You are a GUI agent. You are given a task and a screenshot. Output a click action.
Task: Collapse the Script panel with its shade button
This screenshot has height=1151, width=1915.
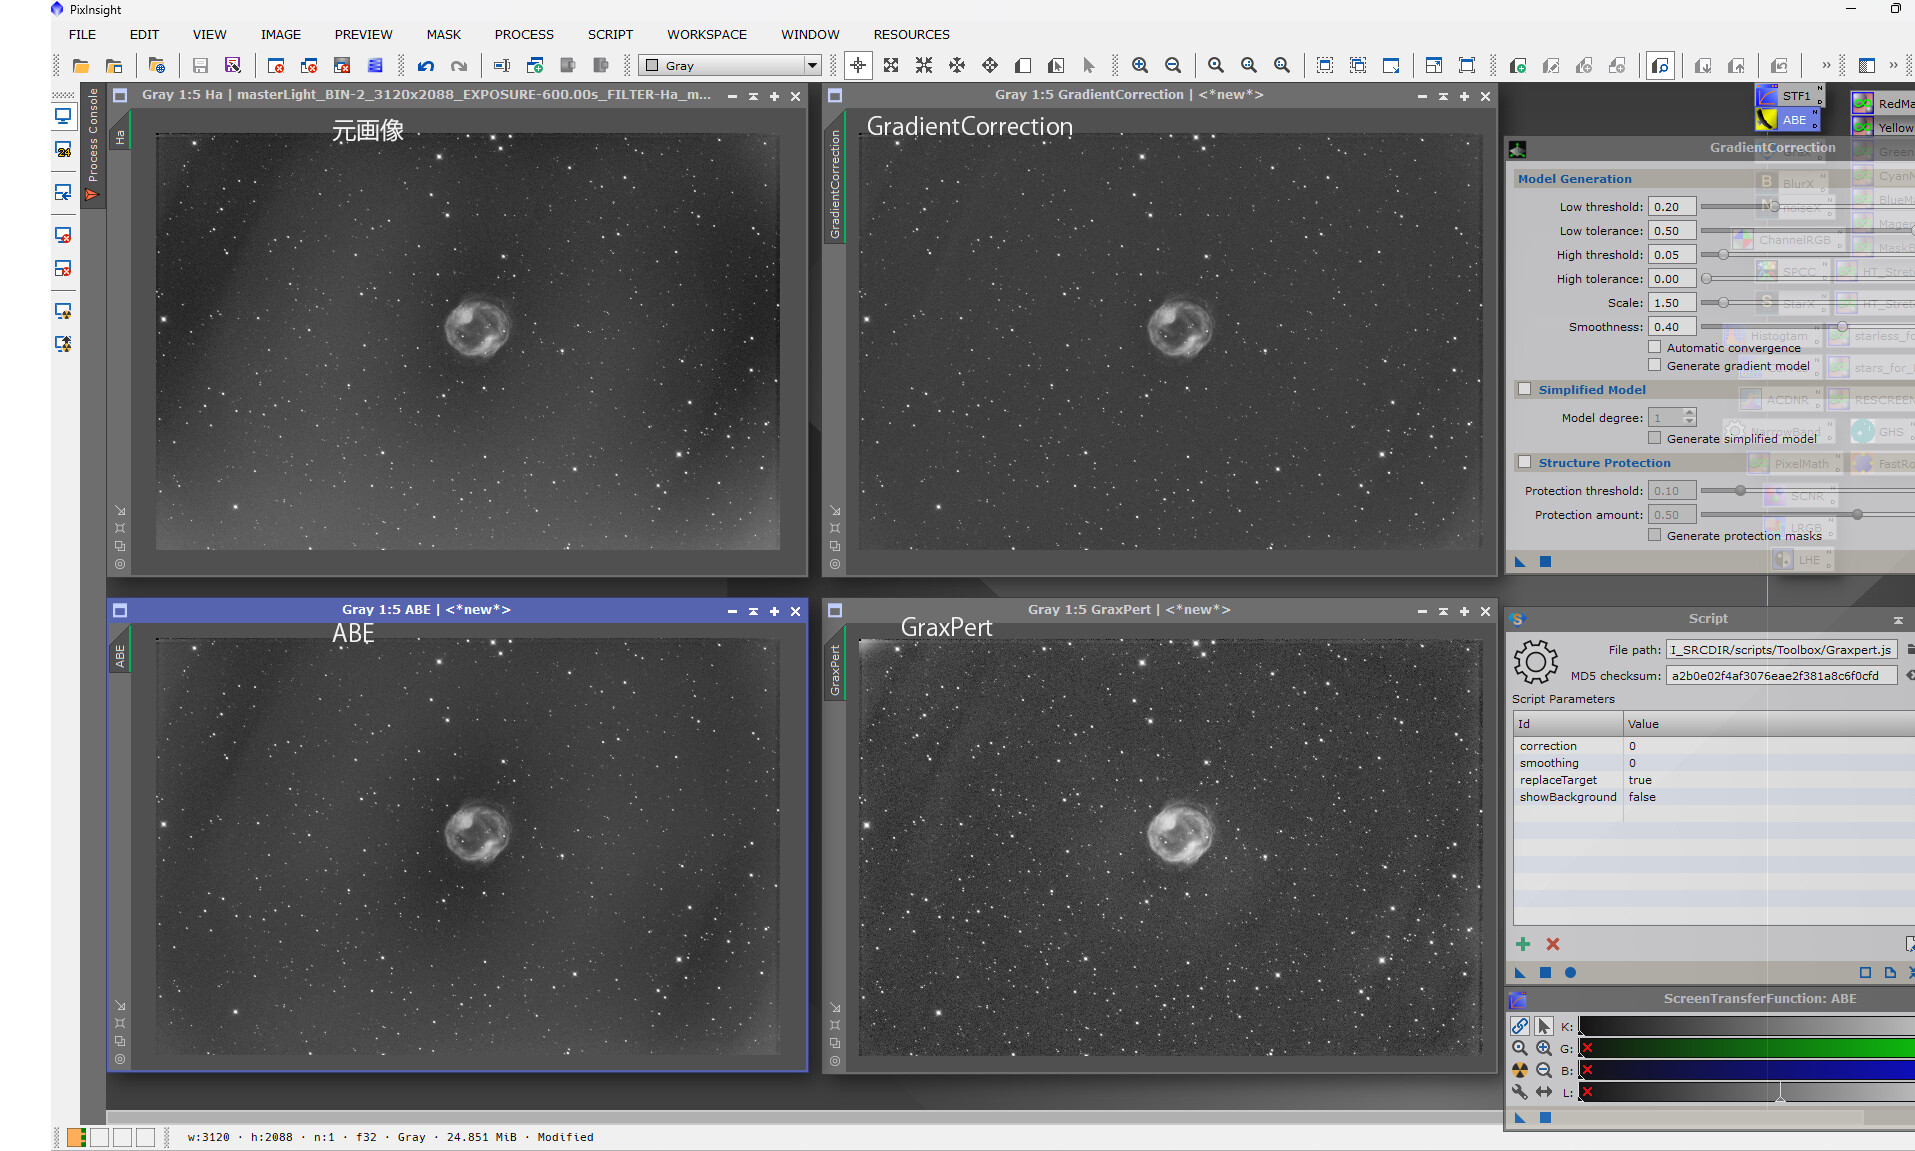pyautogui.click(x=1898, y=620)
